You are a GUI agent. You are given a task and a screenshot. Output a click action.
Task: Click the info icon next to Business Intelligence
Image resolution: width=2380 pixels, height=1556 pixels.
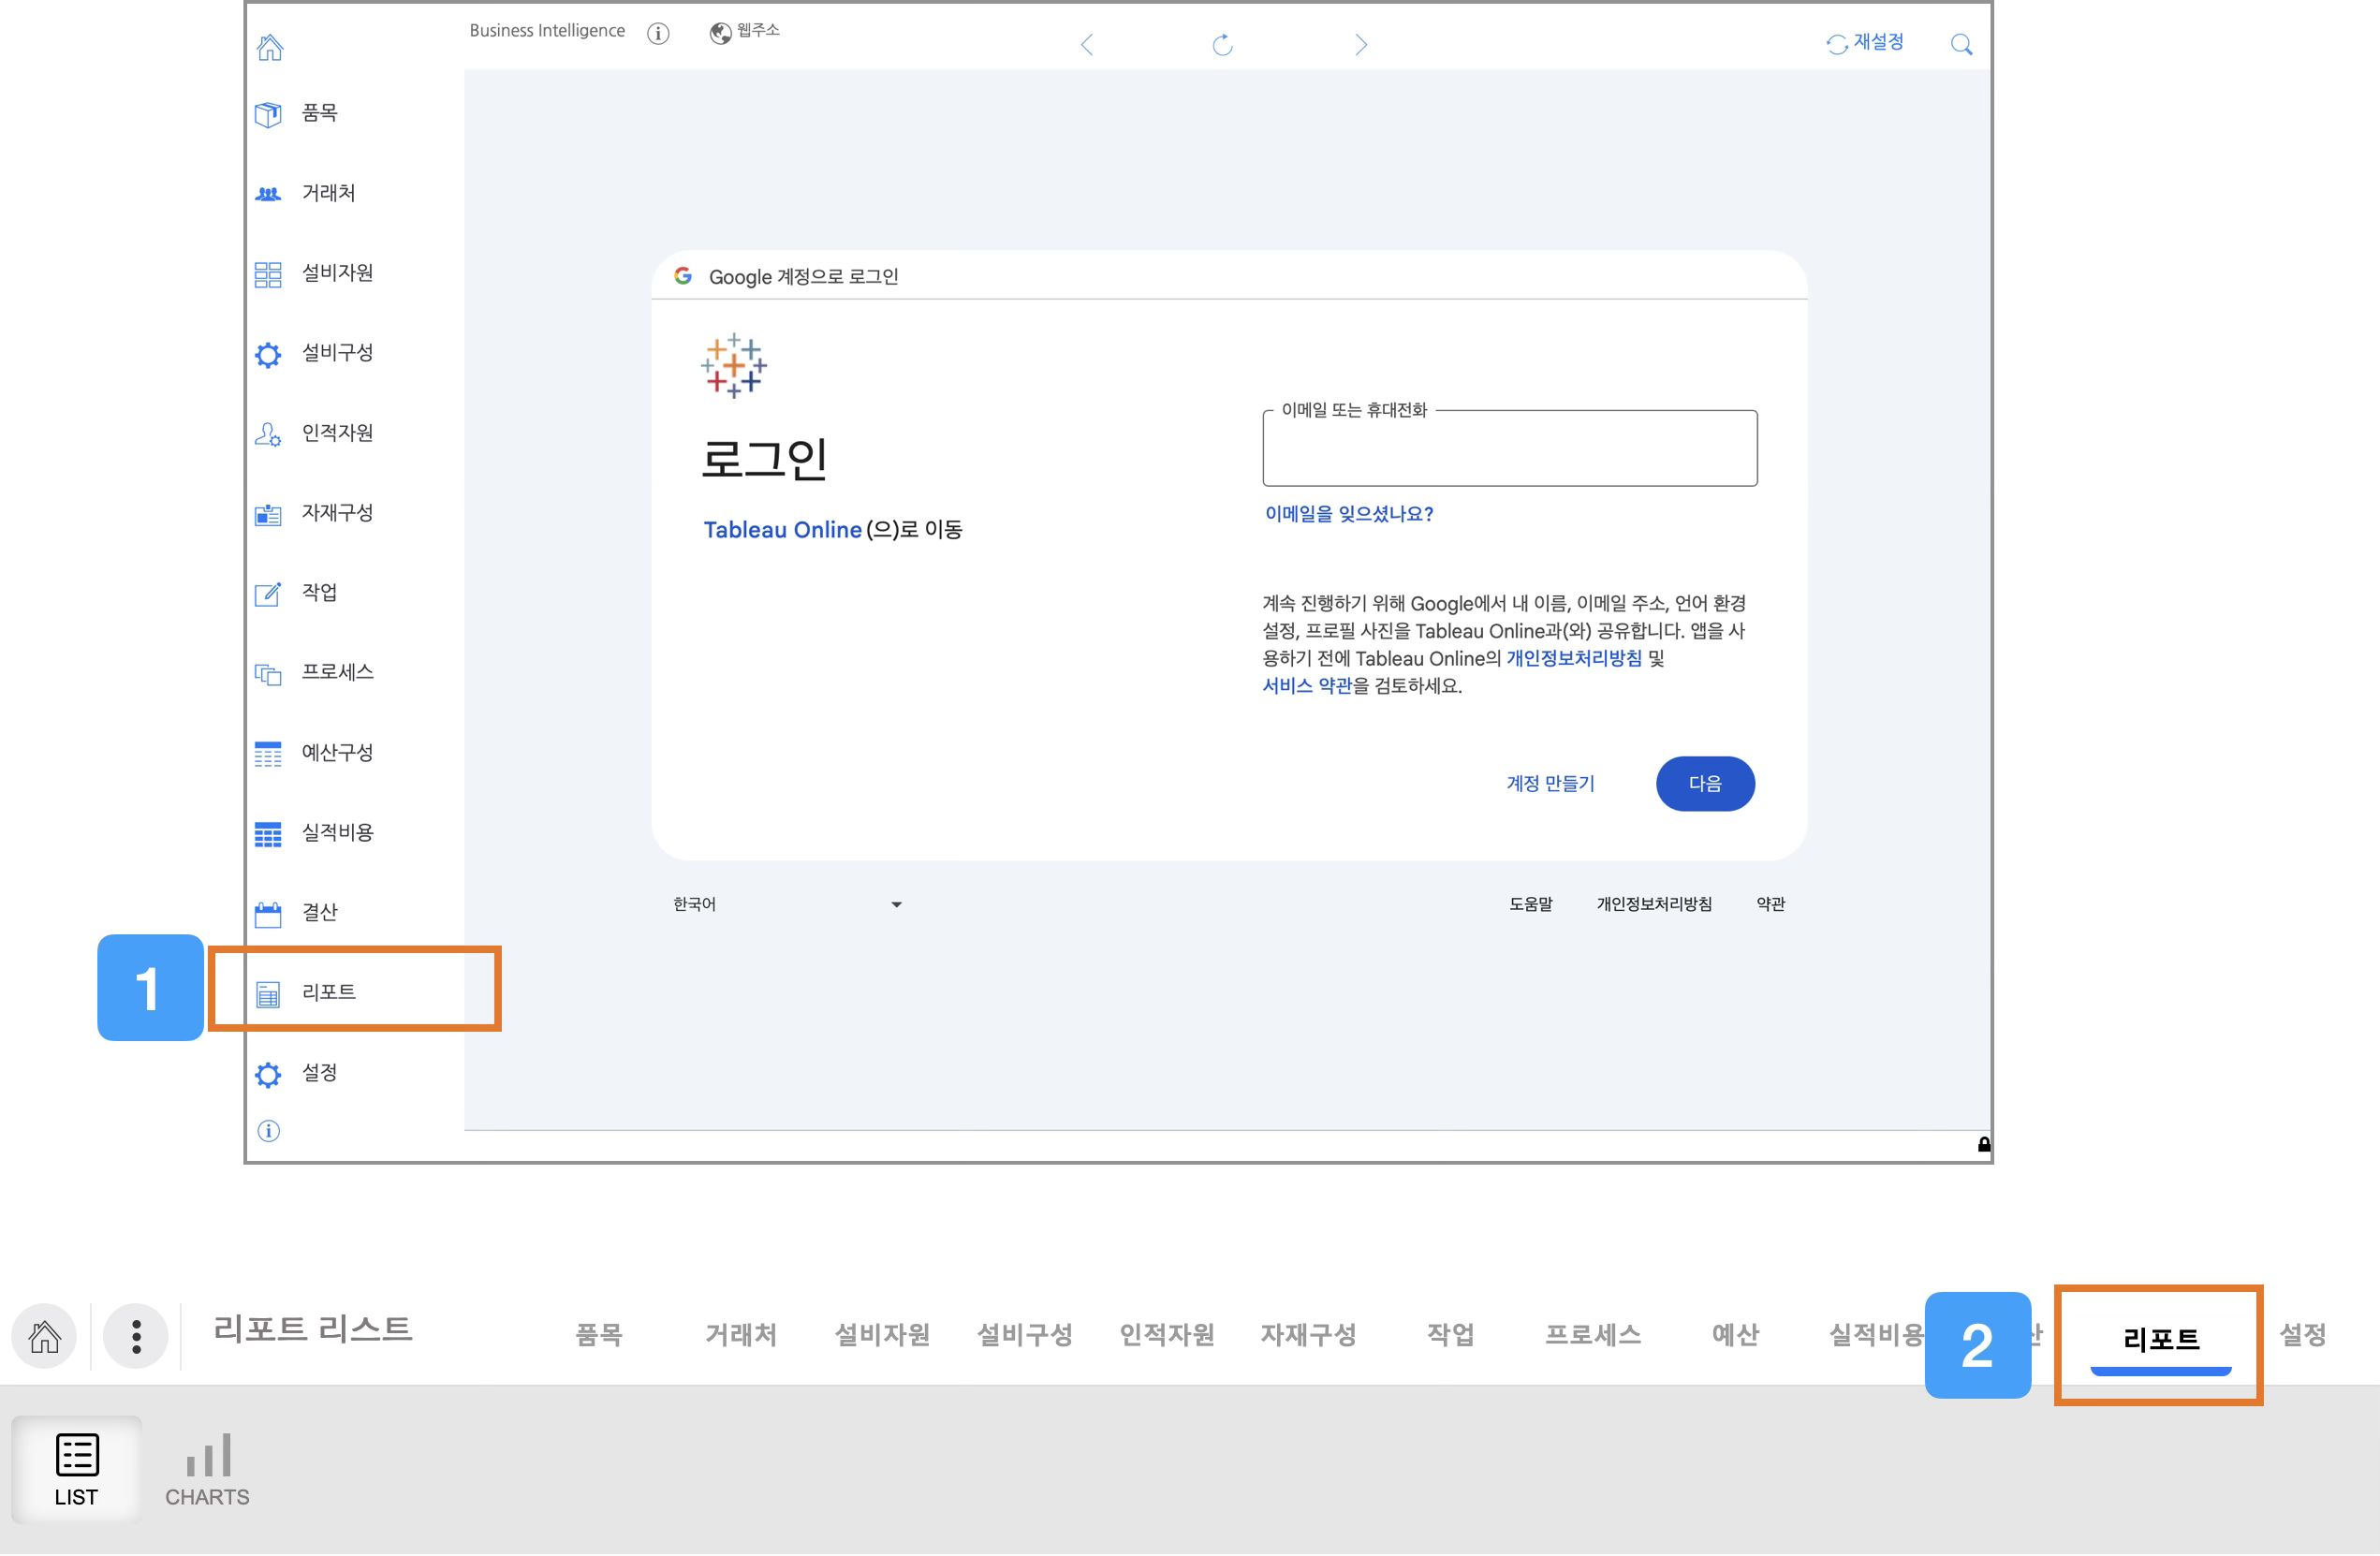tap(658, 34)
